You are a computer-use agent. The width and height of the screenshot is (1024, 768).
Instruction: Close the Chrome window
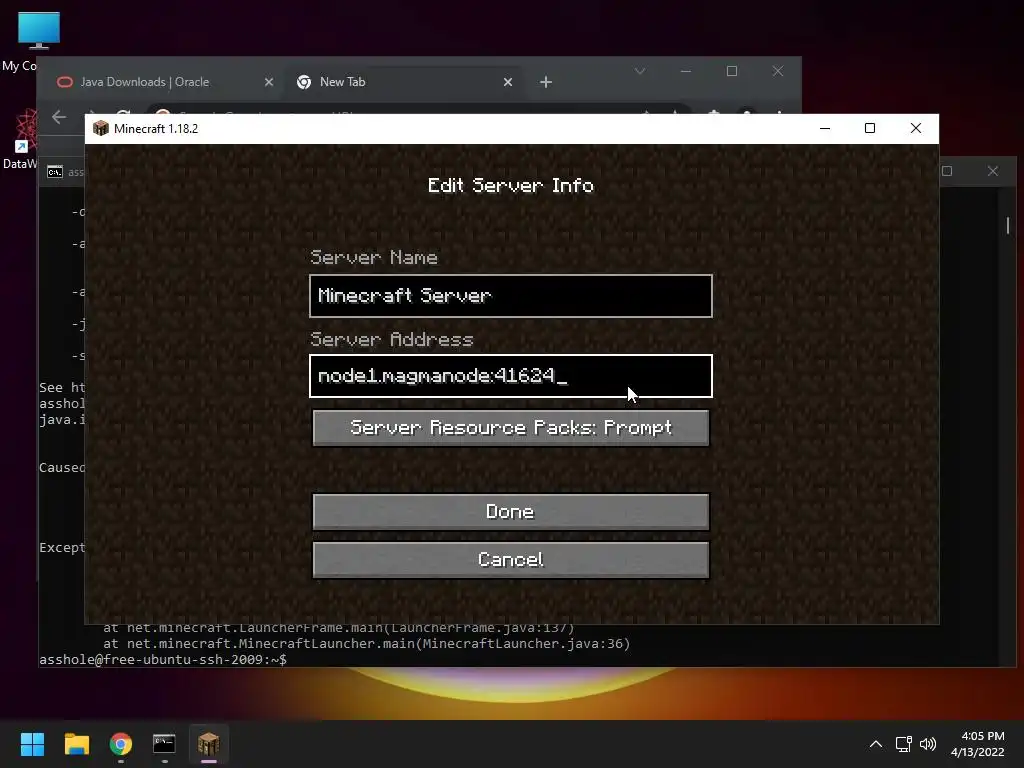click(x=778, y=71)
